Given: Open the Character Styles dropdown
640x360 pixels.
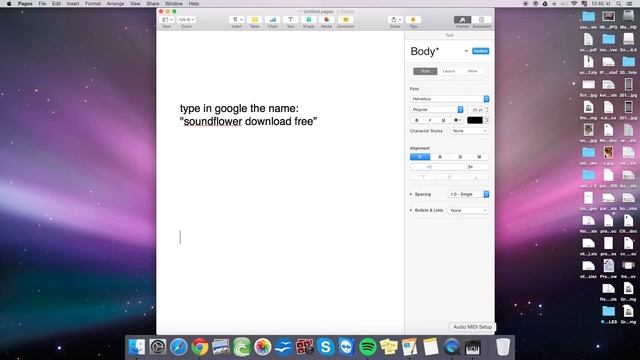Looking at the screenshot, I should (x=469, y=131).
